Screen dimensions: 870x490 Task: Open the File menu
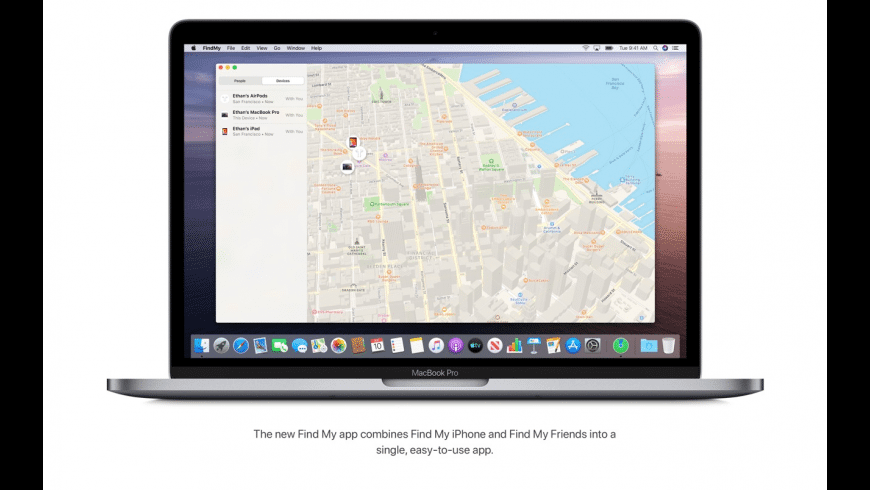231,48
